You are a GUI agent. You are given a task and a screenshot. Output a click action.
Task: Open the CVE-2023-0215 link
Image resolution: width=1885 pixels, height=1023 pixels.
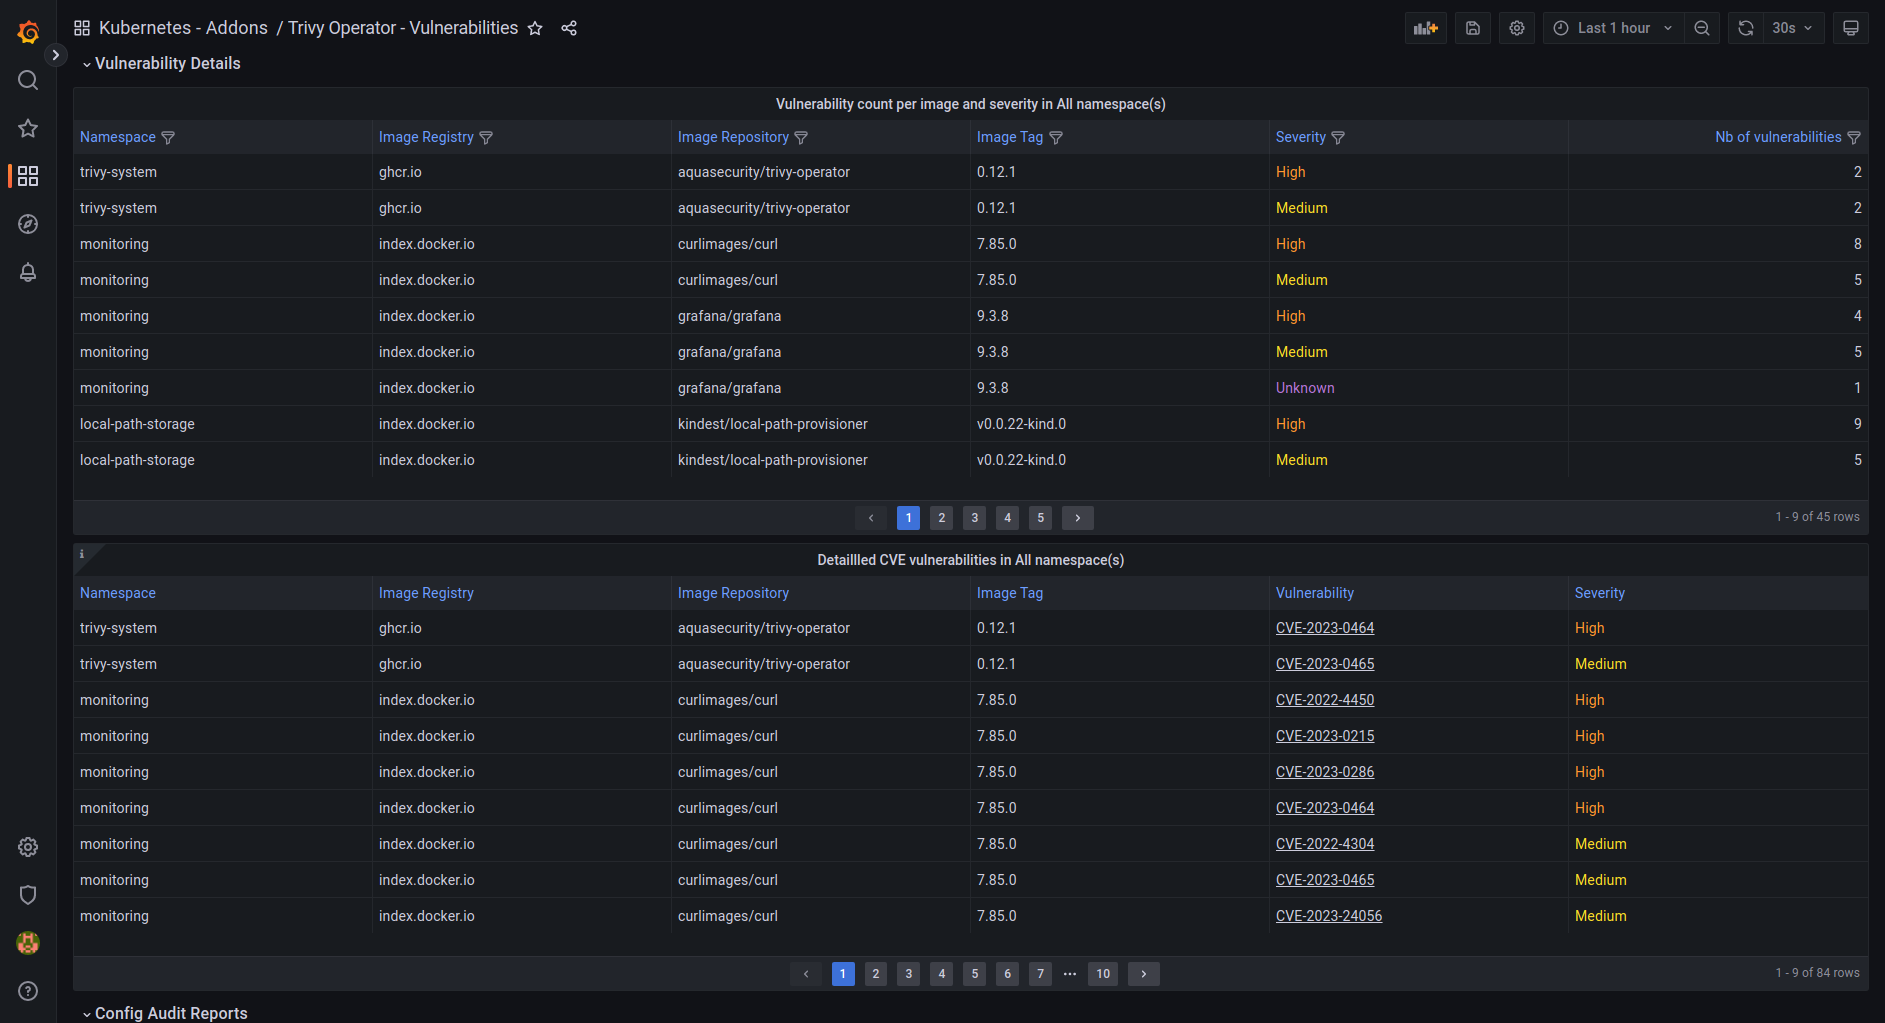[x=1325, y=736]
